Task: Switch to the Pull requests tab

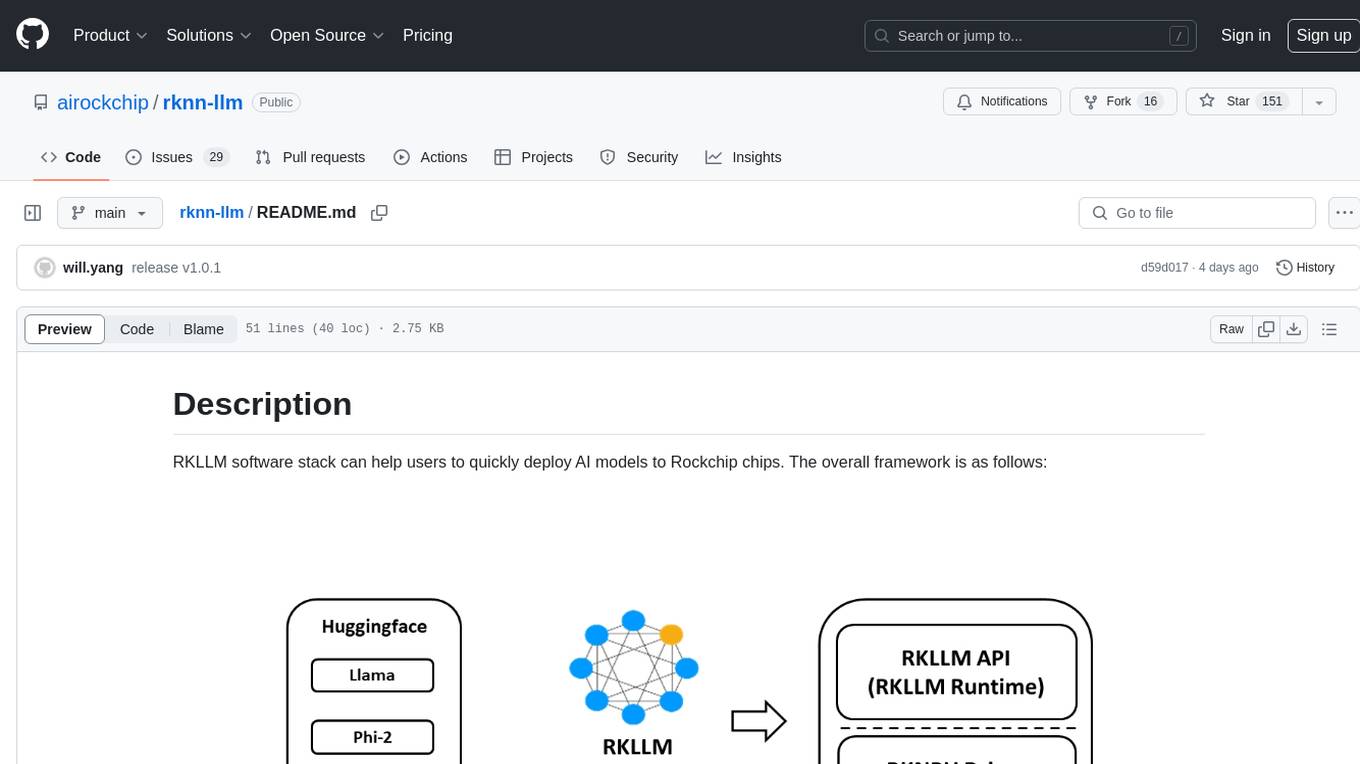Action: (310, 157)
